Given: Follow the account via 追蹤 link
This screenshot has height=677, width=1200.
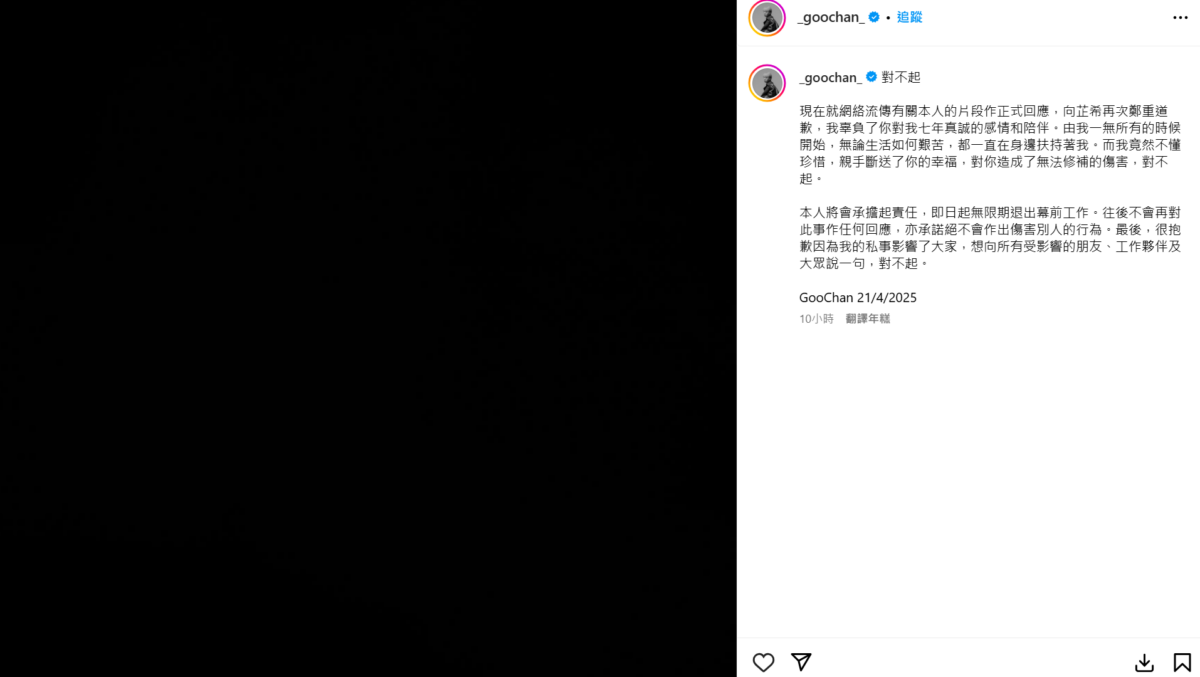Looking at the screenshot, I should 909,17.
